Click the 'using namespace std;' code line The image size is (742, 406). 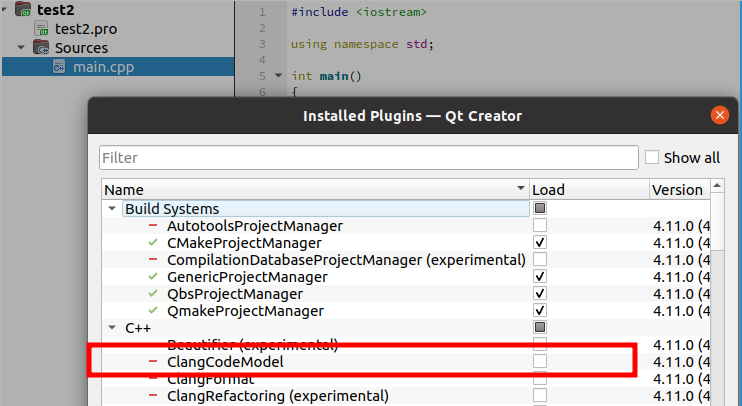(362, 44)
